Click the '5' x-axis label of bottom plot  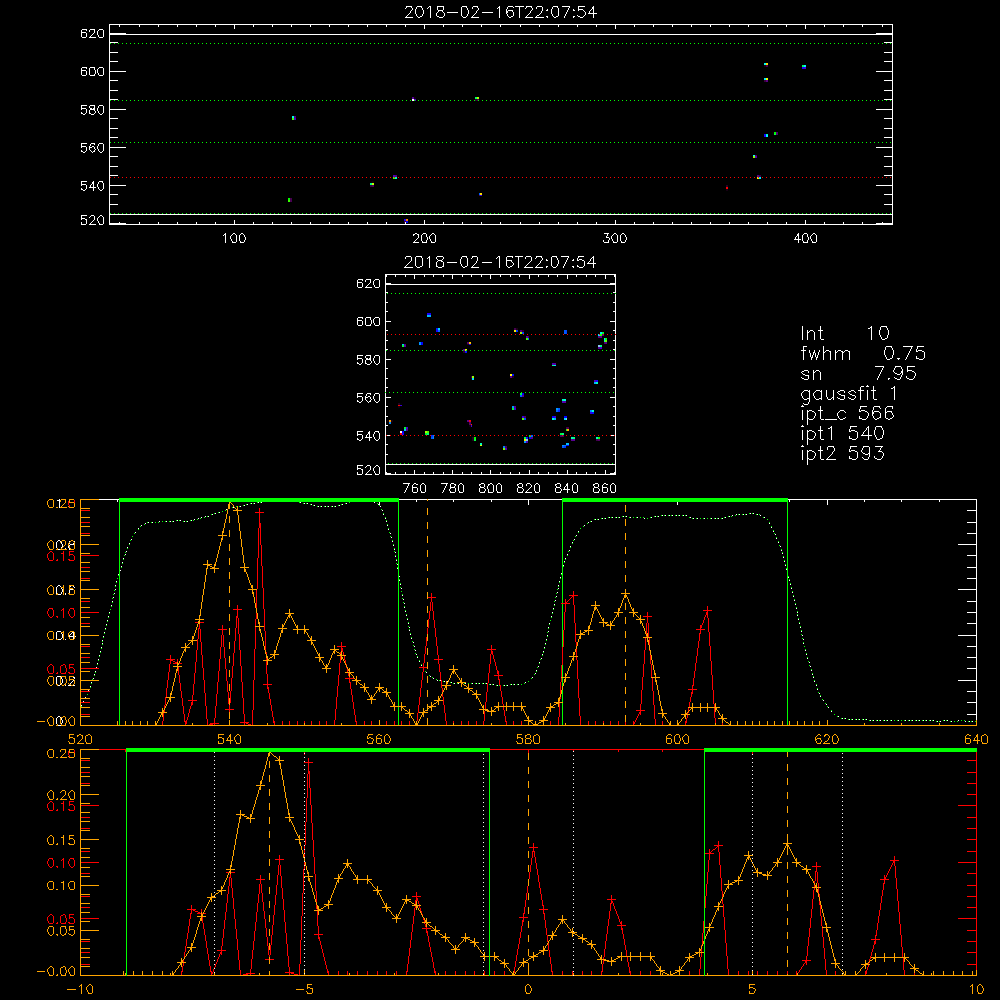[753, 990]
